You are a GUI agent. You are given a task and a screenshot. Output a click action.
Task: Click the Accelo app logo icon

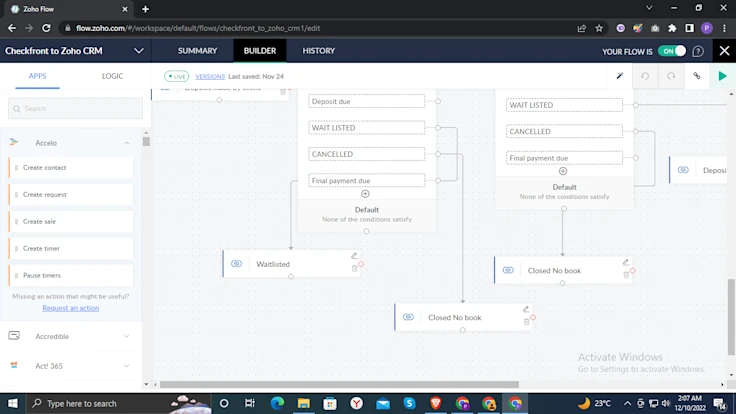14,142
